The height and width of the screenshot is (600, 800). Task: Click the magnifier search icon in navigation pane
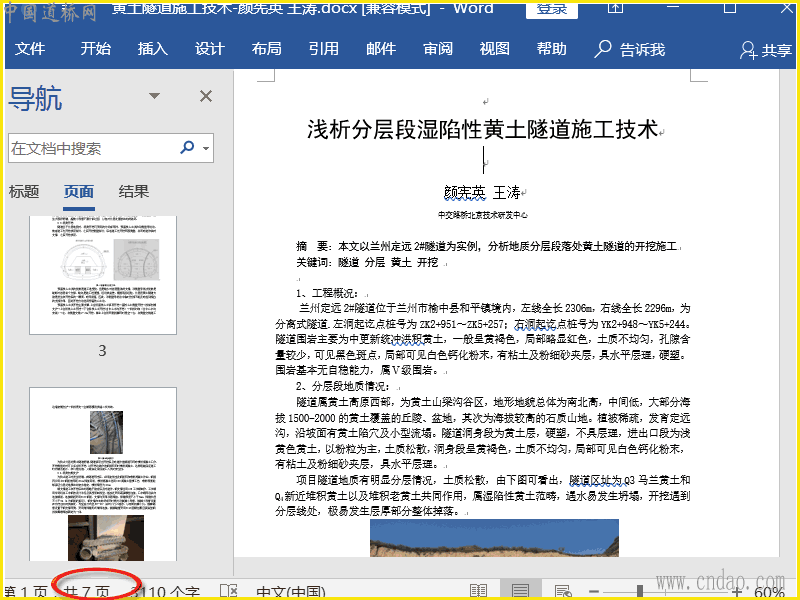pos(188,147)
